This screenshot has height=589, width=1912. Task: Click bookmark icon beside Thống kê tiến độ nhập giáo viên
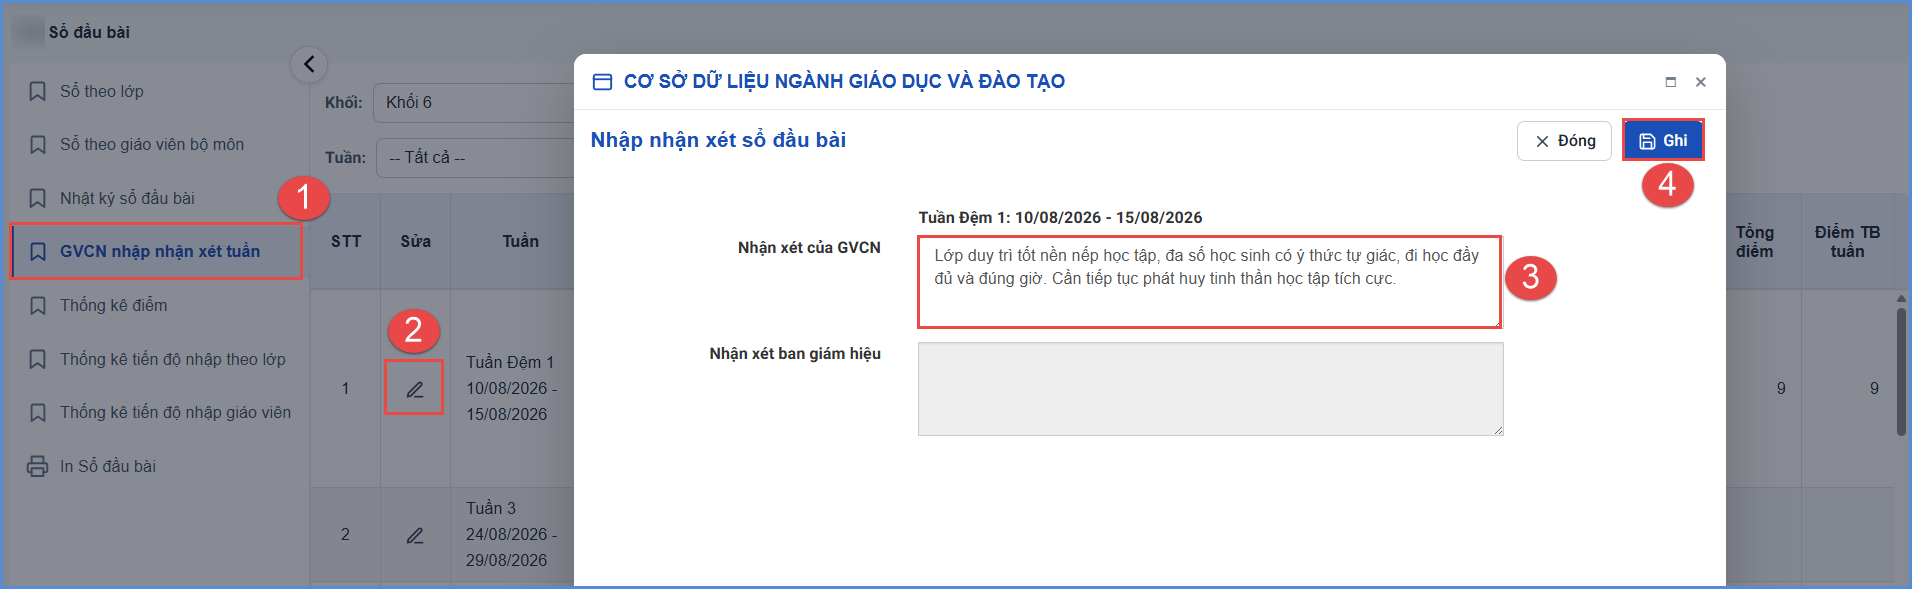coord(38,412)
